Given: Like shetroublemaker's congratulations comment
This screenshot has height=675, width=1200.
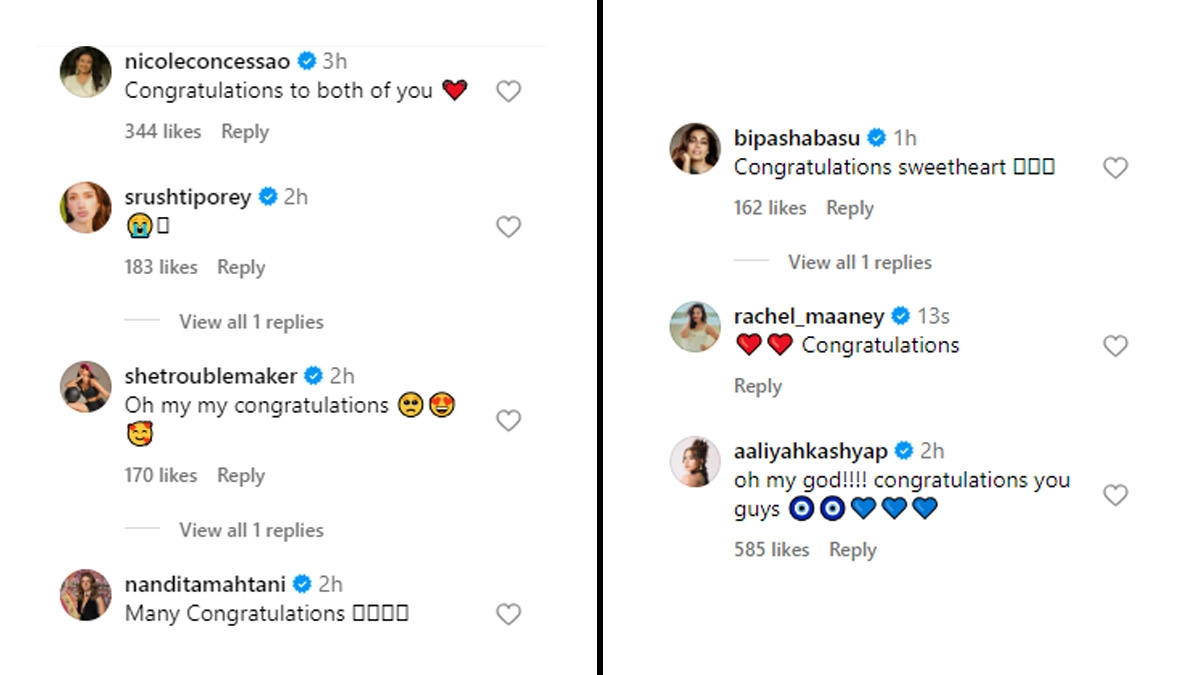Looking at the screenshot, I should (x=509, y=421).
